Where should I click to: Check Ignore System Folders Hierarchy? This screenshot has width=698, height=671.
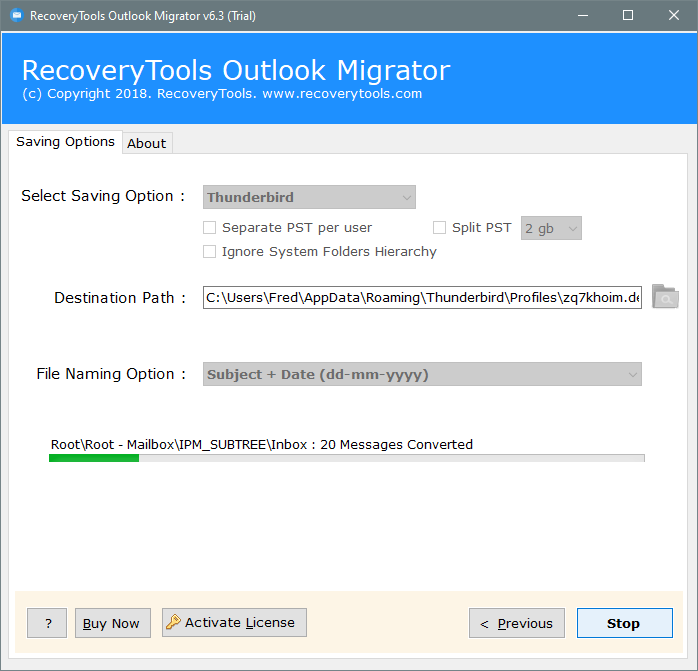click(209, 252)
